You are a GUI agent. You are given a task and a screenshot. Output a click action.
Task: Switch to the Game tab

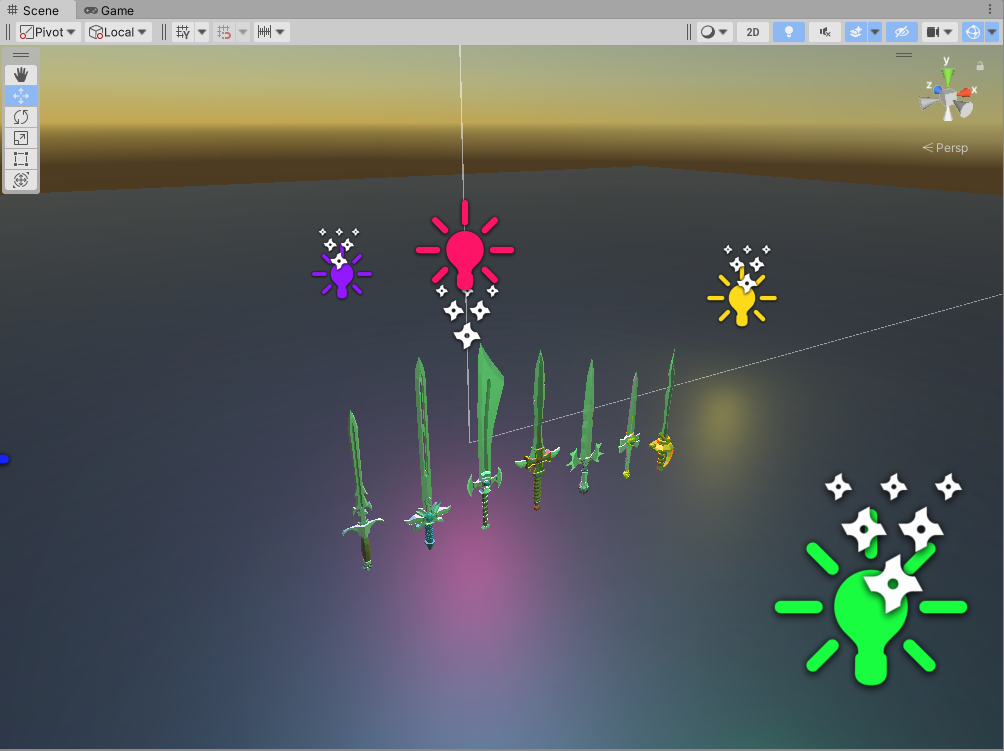pyautogui.click(x=109, y=10)
